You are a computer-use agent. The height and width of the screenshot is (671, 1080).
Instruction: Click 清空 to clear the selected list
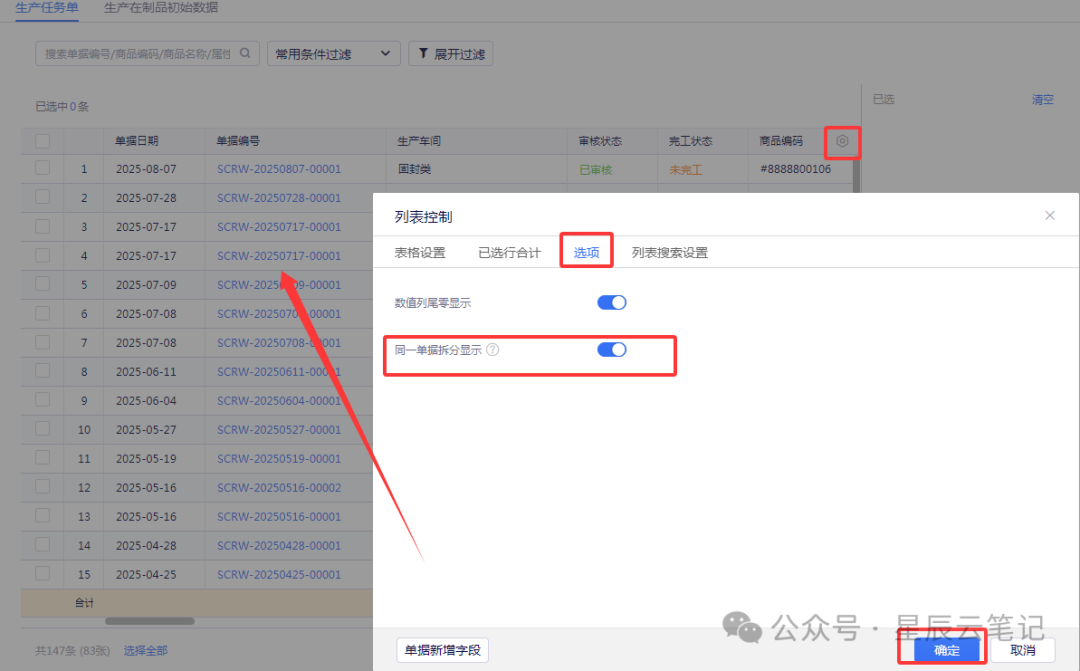[1042, 100]
